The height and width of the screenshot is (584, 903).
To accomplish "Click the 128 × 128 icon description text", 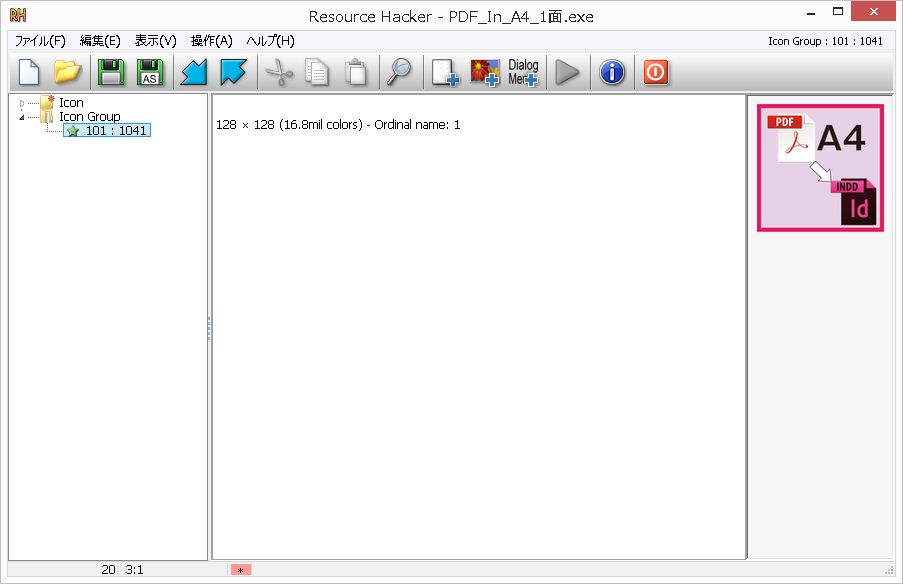I will click(x=338, y=124).
